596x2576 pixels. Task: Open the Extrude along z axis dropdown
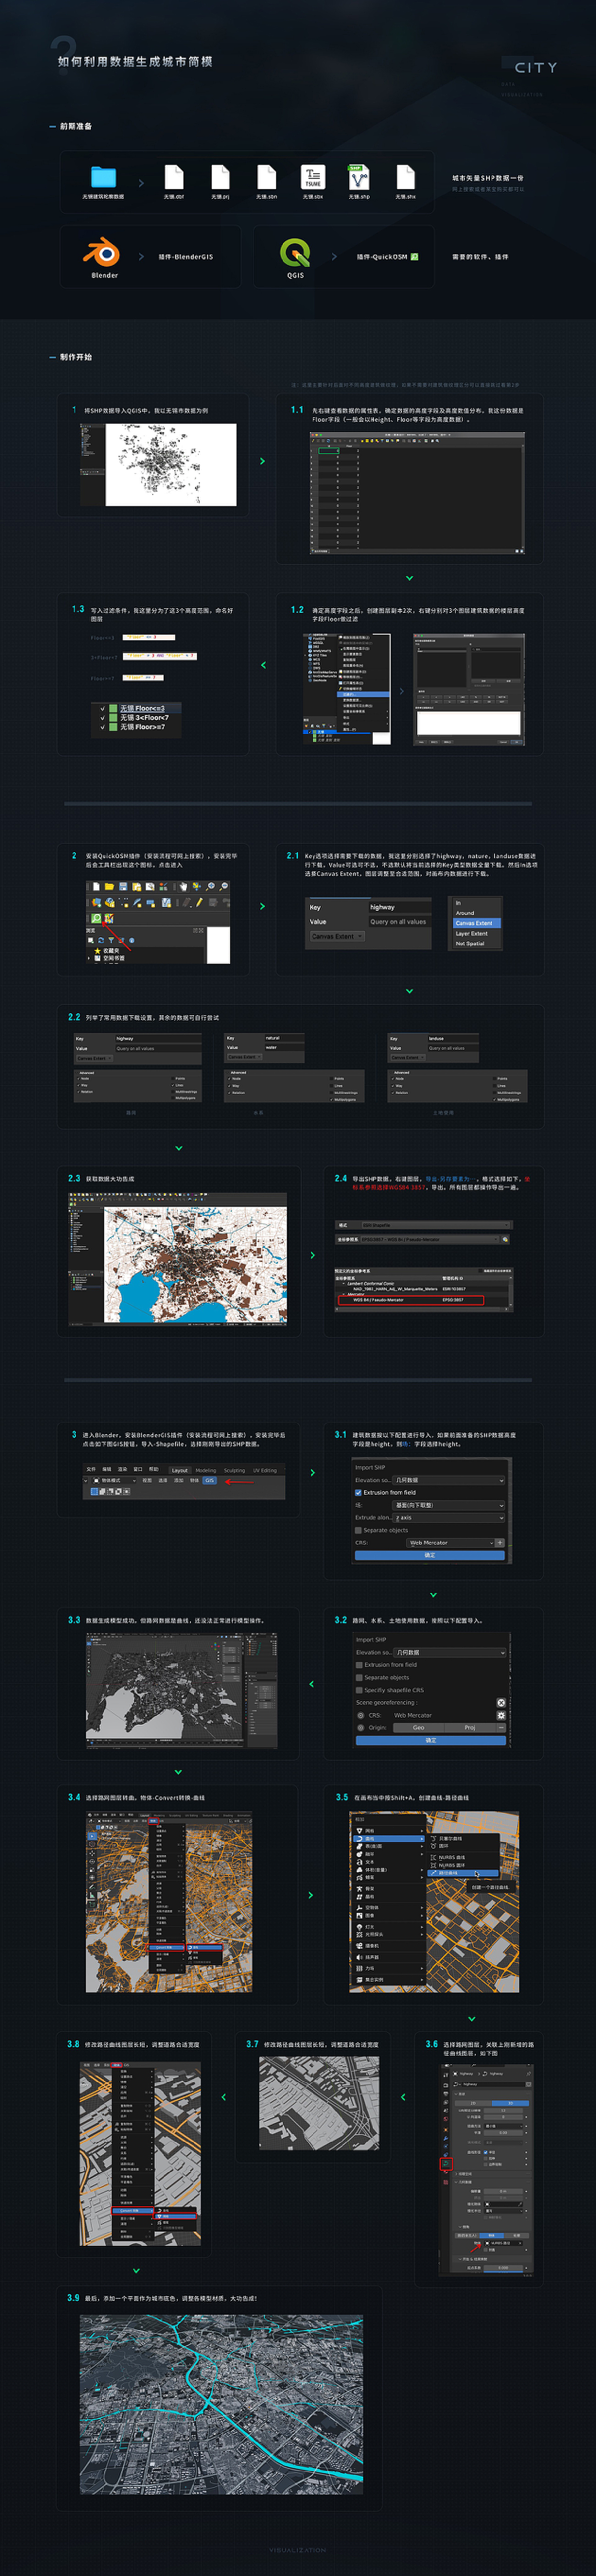coord(449,1517)
